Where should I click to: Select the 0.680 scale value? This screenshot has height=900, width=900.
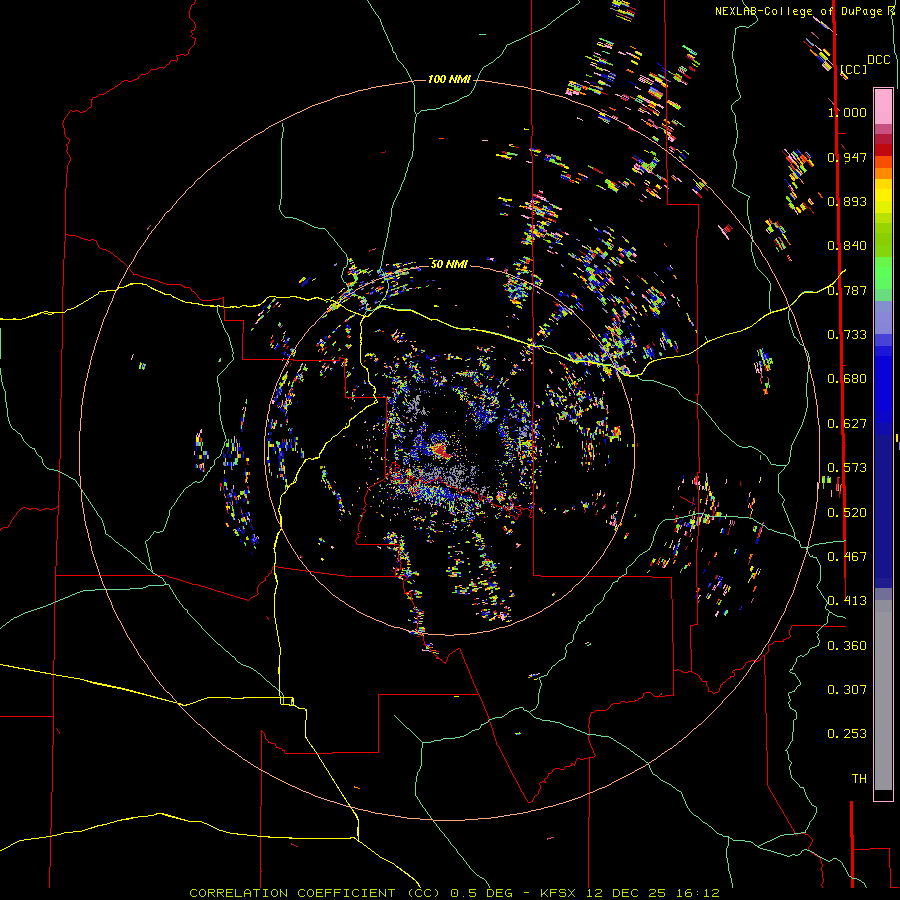[847, 378]
